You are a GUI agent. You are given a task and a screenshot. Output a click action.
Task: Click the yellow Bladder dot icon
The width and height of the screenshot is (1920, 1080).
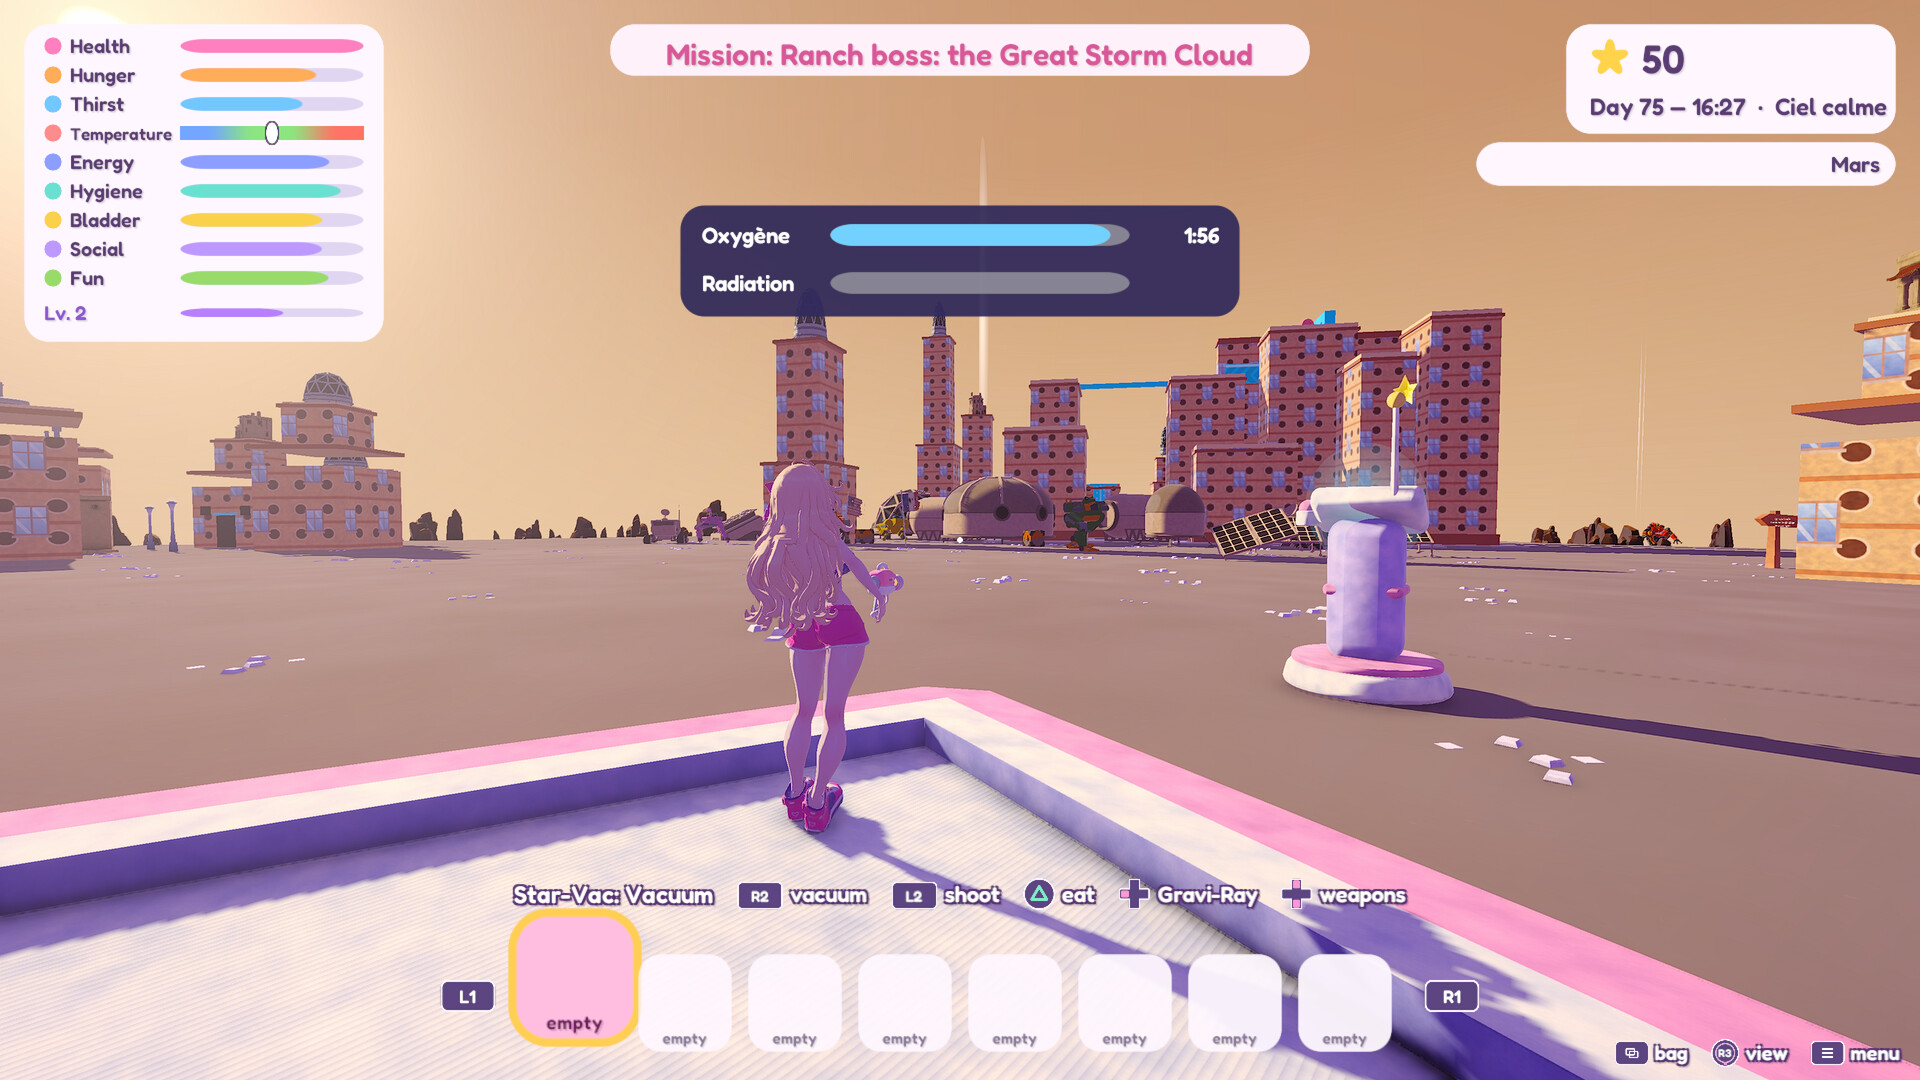53,220
